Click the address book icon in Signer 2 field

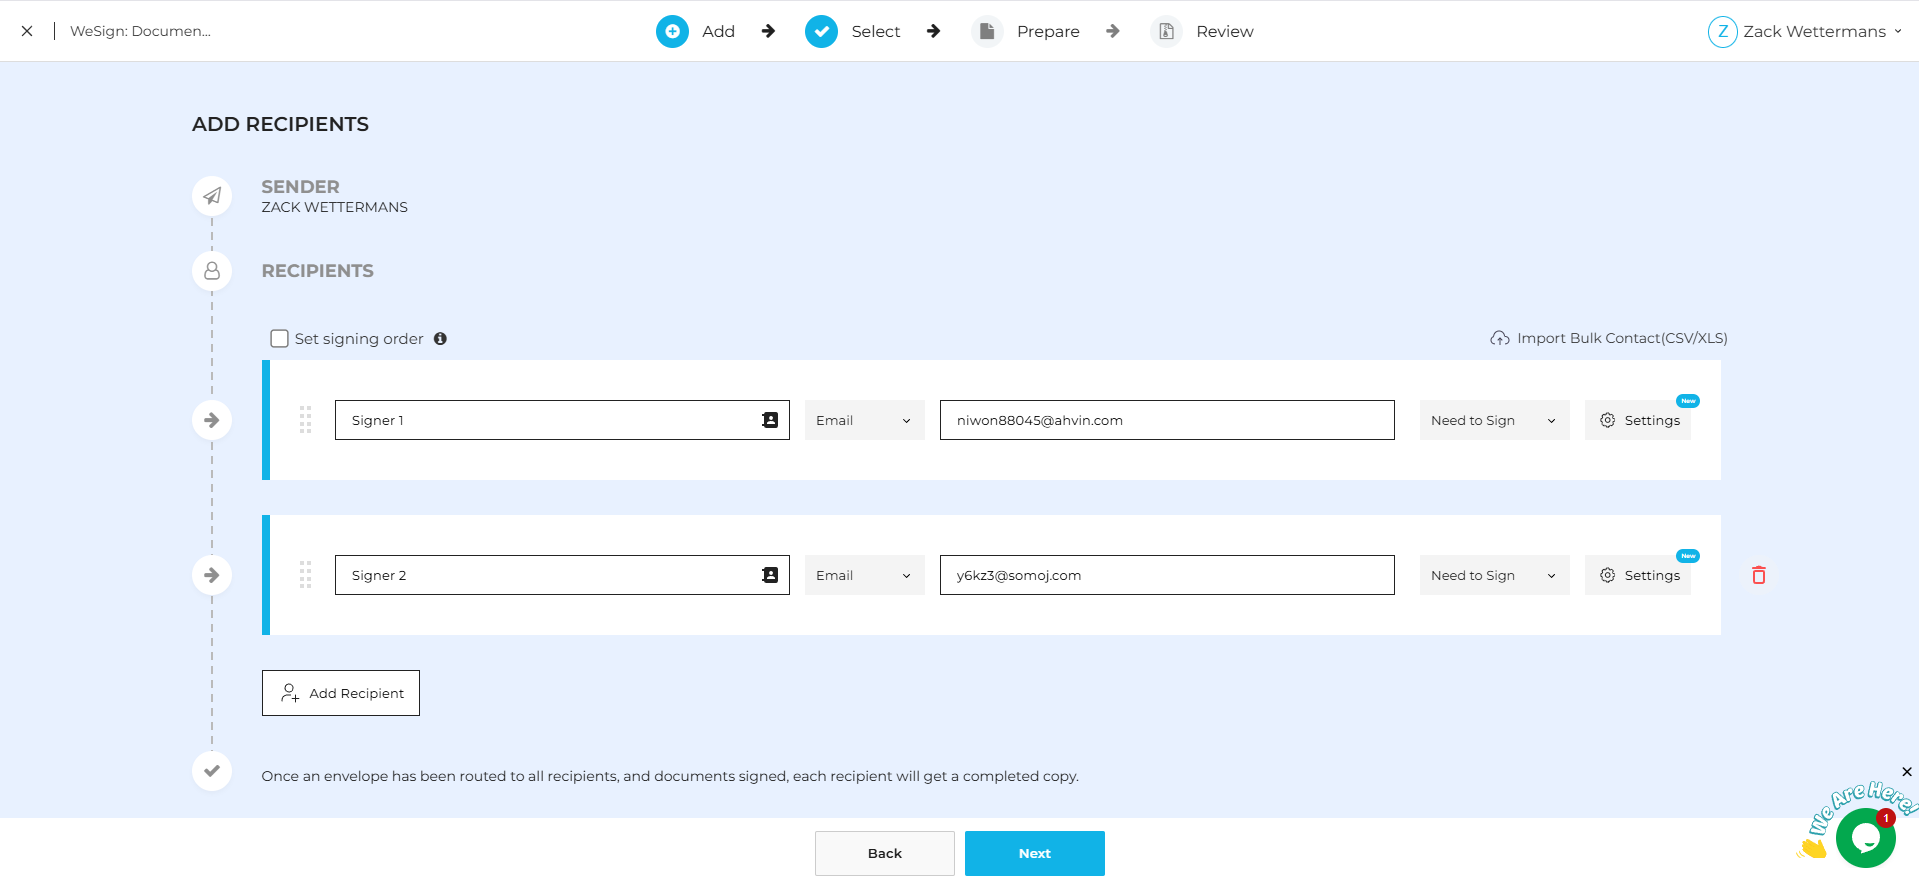(769, 575)
